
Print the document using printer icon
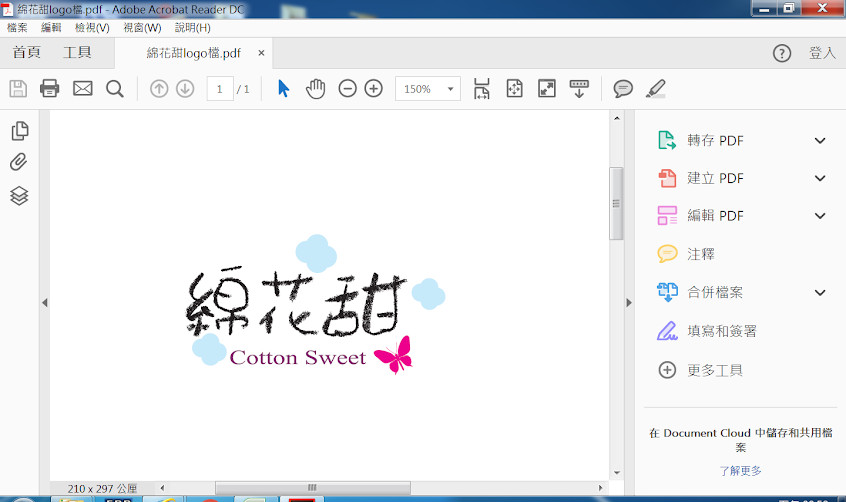(50, 89)
